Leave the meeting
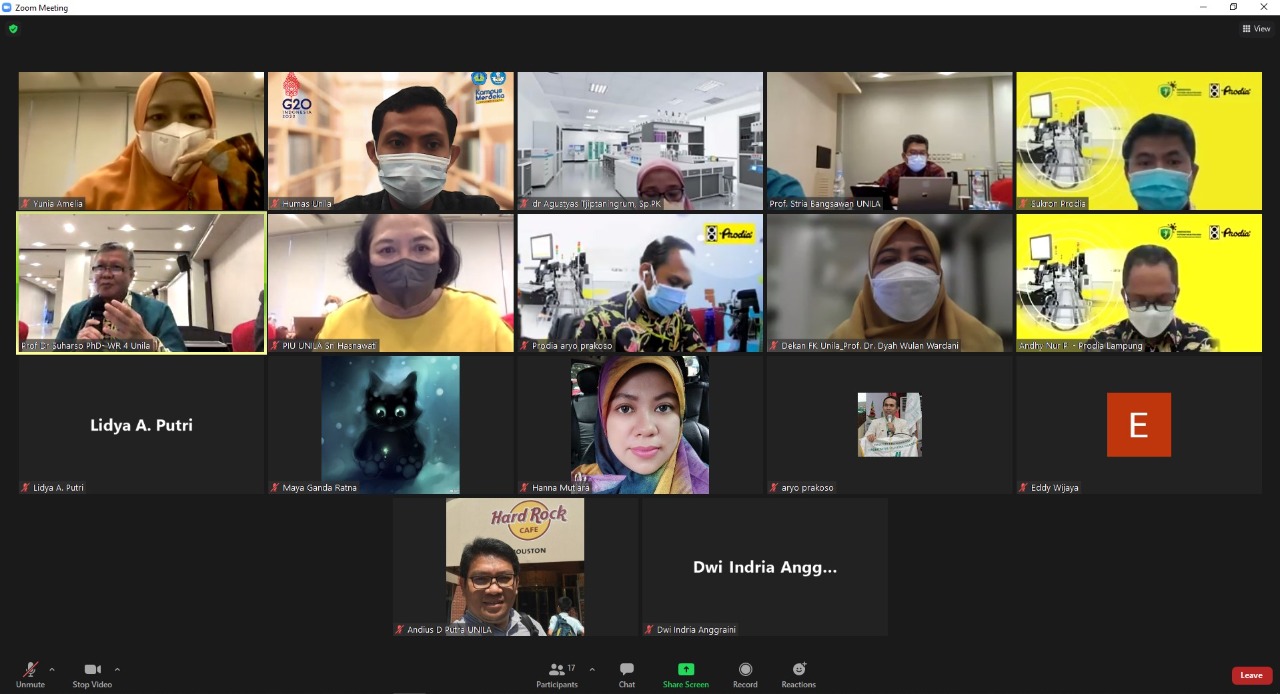Image resolution: width=1280 pixels, height=694 pixels. [1251, 675]
